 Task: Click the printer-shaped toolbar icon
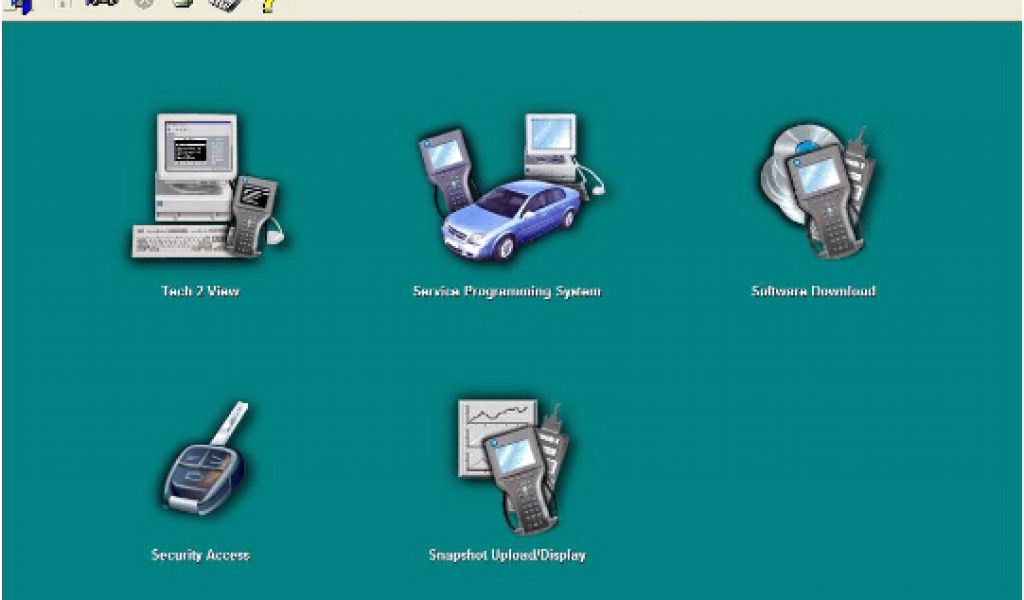(183, 5)
